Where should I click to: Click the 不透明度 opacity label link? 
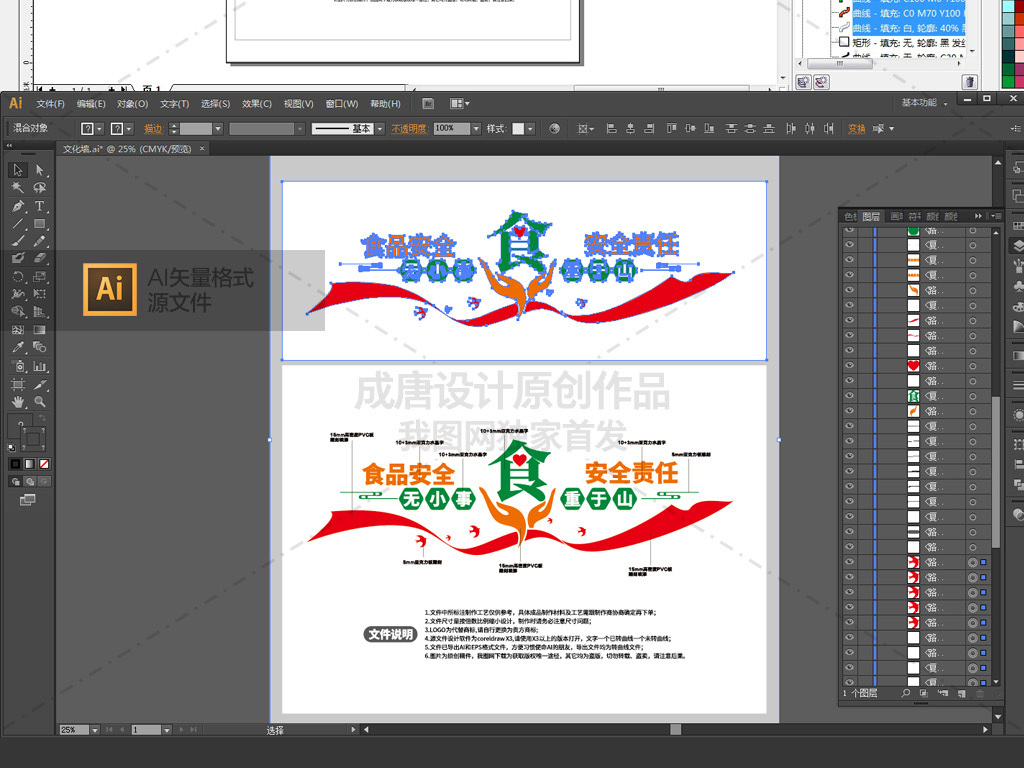408,129
